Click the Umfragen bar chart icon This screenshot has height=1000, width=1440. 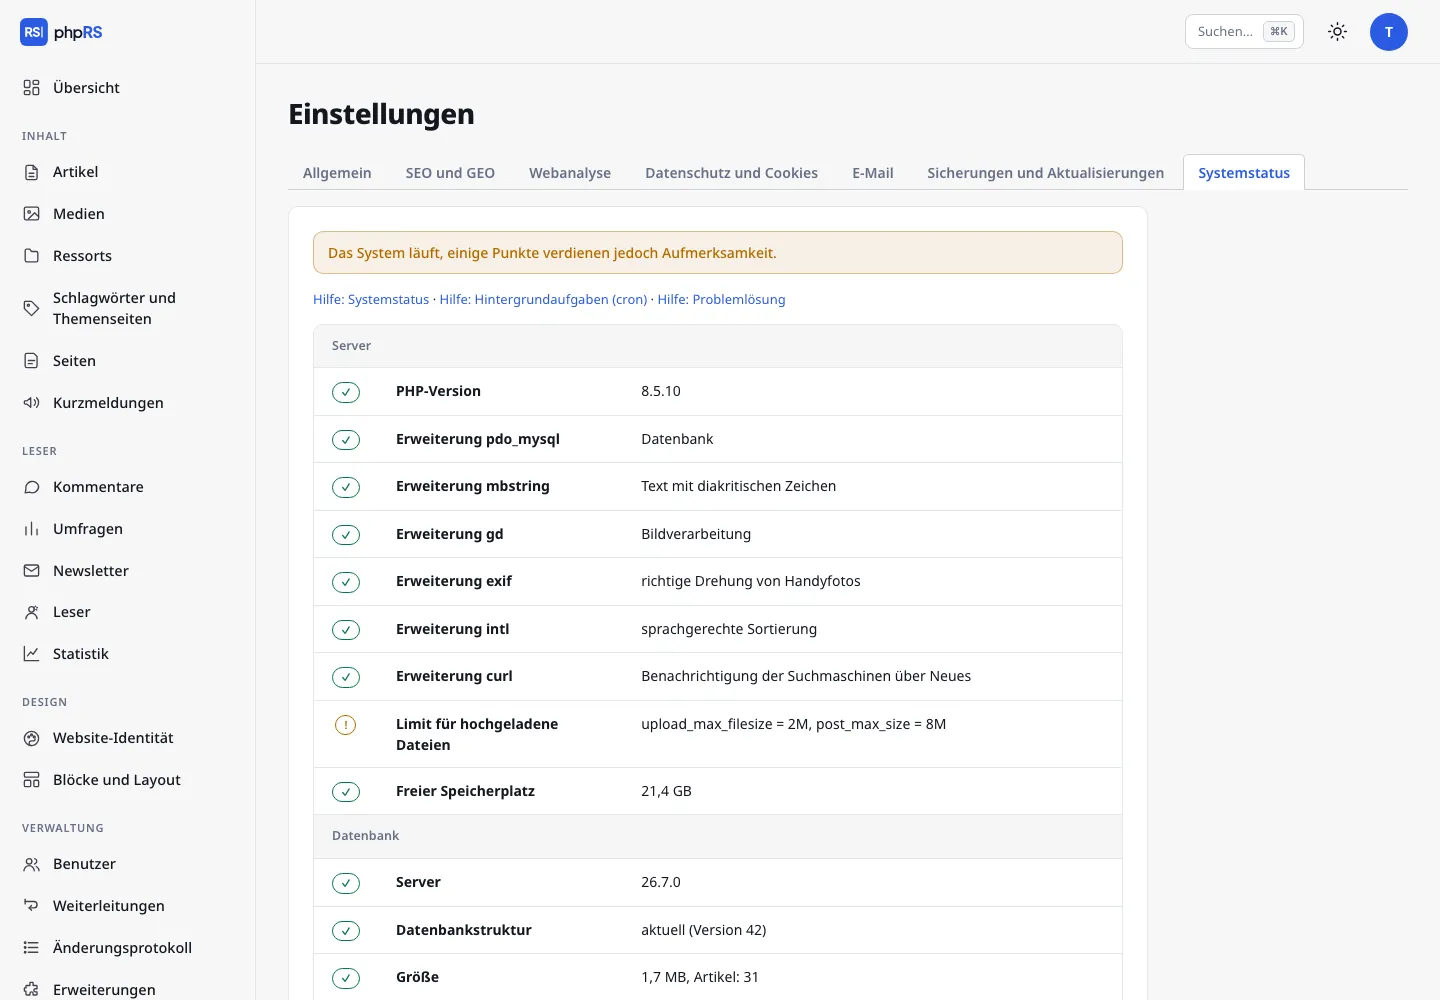(x=32, y=529)
